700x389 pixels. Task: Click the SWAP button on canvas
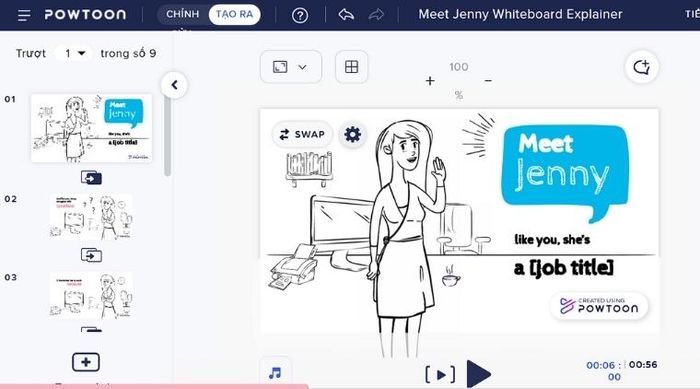tap(302, 134)
